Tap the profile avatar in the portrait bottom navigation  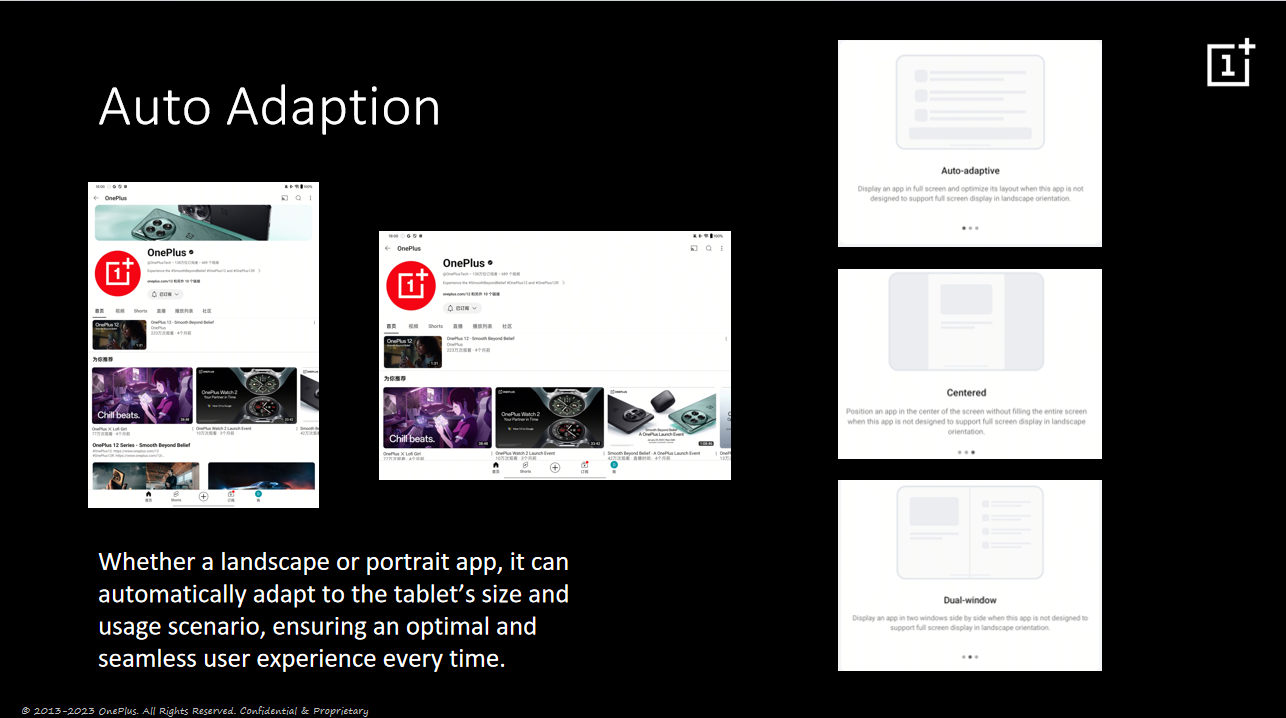coord(258,495)
